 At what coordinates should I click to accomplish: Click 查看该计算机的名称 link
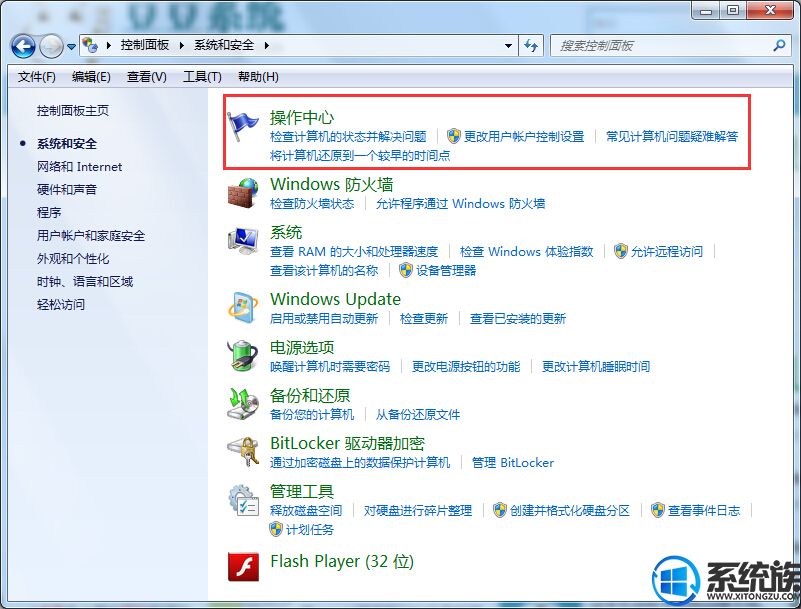324,270
